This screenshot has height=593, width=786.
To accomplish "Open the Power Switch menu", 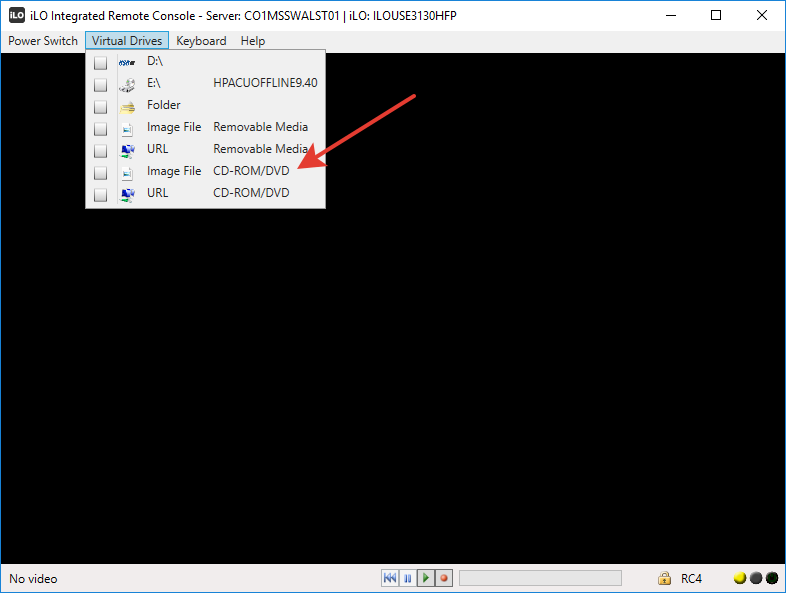I will 43,41.
